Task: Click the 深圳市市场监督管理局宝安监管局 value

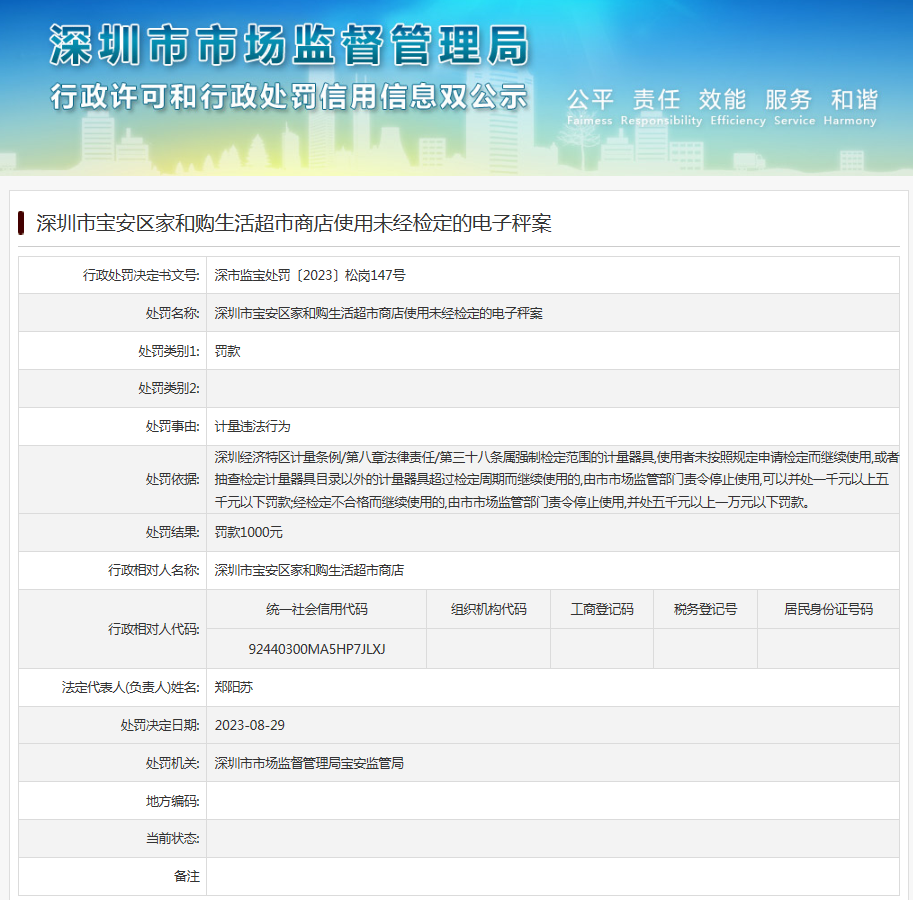Action: pos(309,763)
